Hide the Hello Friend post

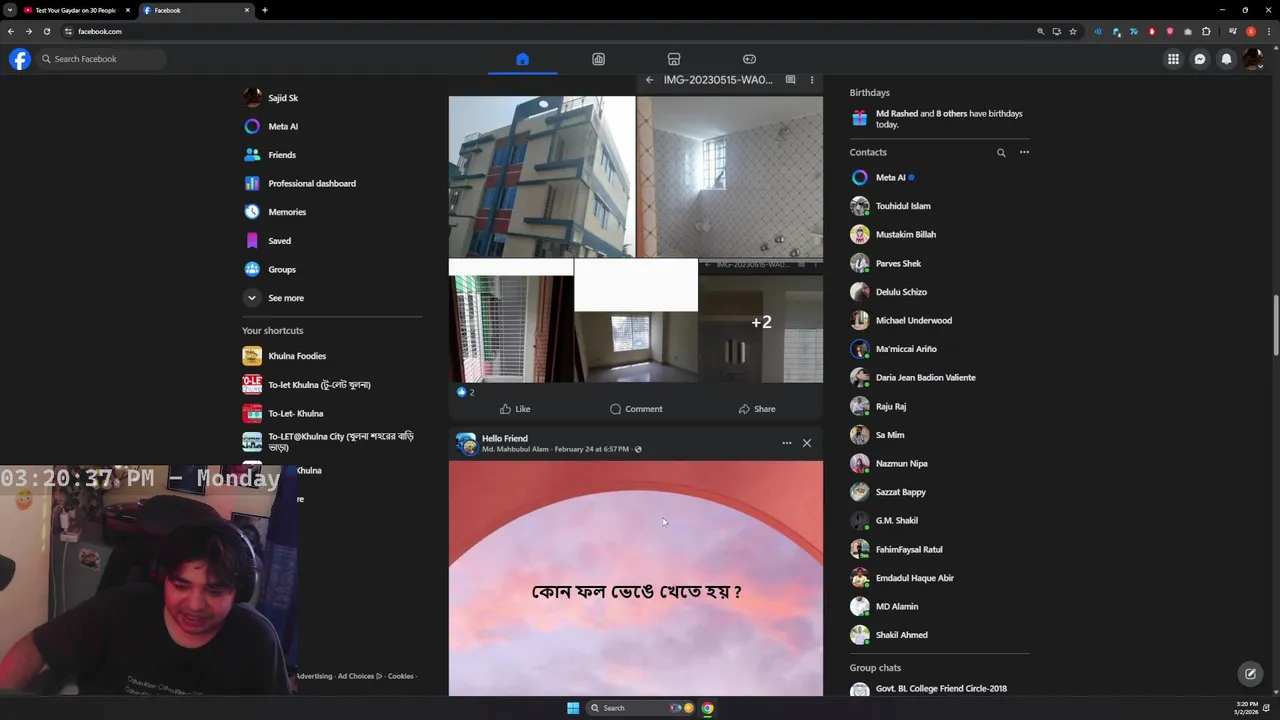tap(807, 443)
